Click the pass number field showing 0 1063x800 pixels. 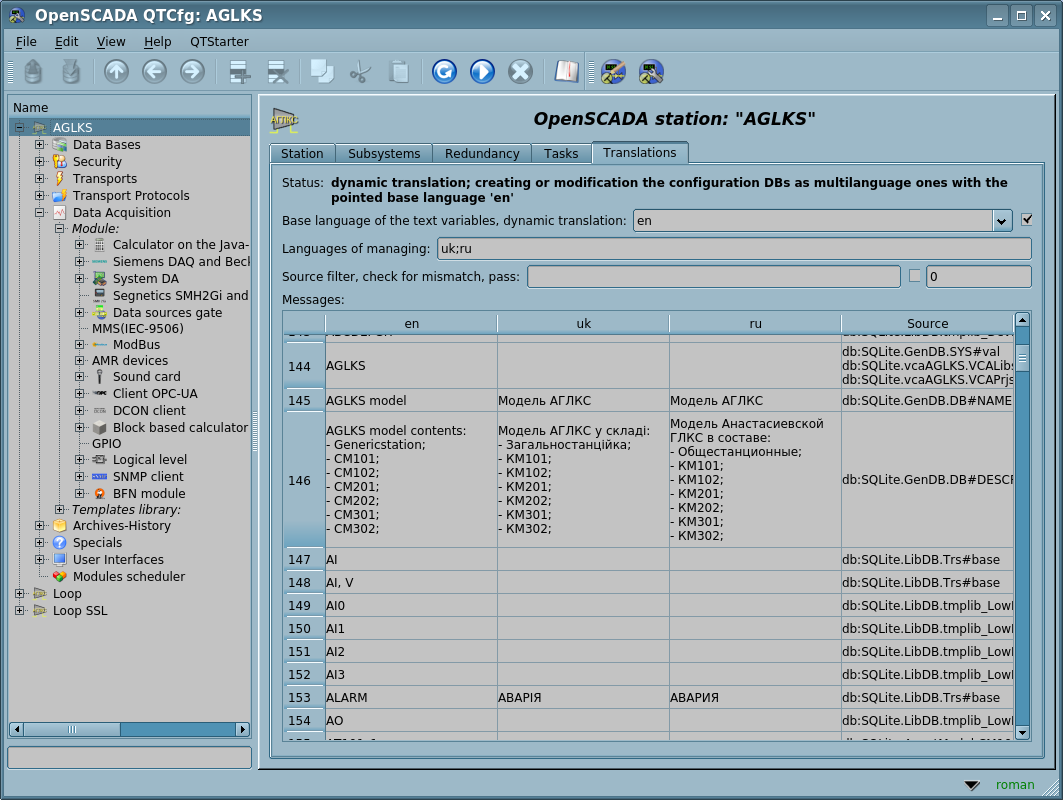tap(979, 277)
